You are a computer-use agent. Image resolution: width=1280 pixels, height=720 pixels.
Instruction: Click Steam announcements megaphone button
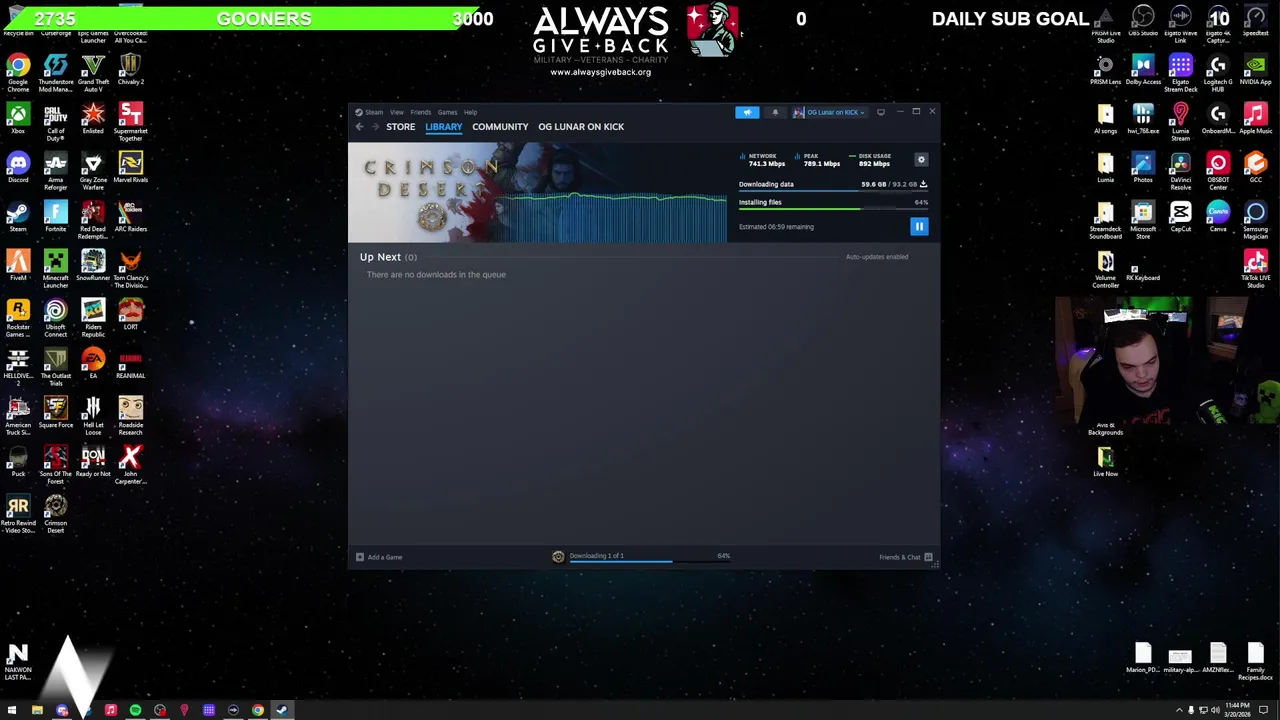[747, 112]
